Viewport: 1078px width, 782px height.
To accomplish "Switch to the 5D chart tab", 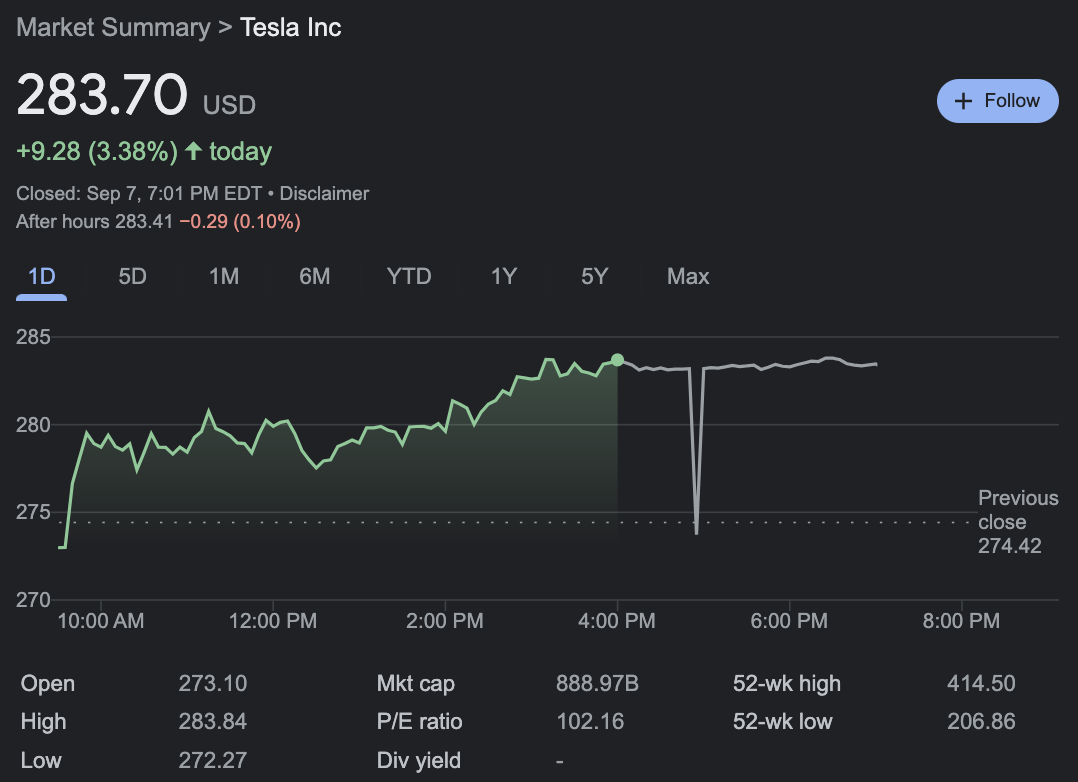I will tap(132, 276).
